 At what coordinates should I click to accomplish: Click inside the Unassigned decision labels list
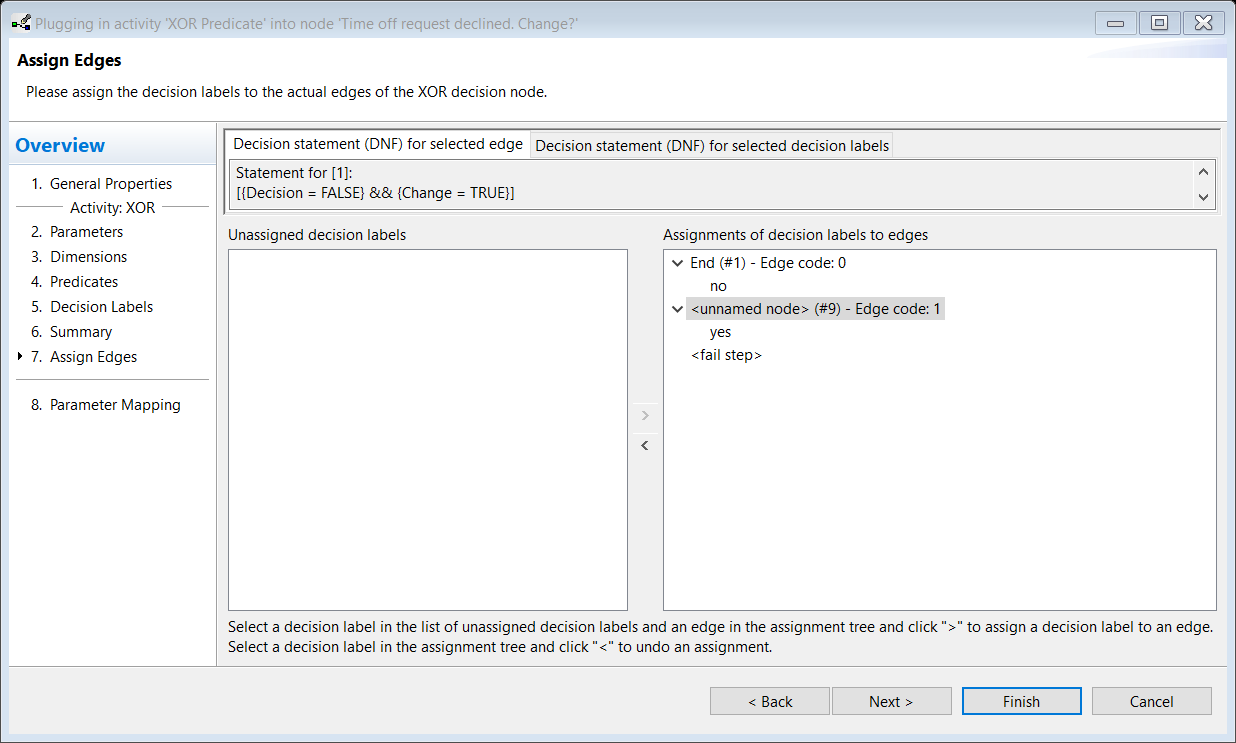tap(427, 429)
